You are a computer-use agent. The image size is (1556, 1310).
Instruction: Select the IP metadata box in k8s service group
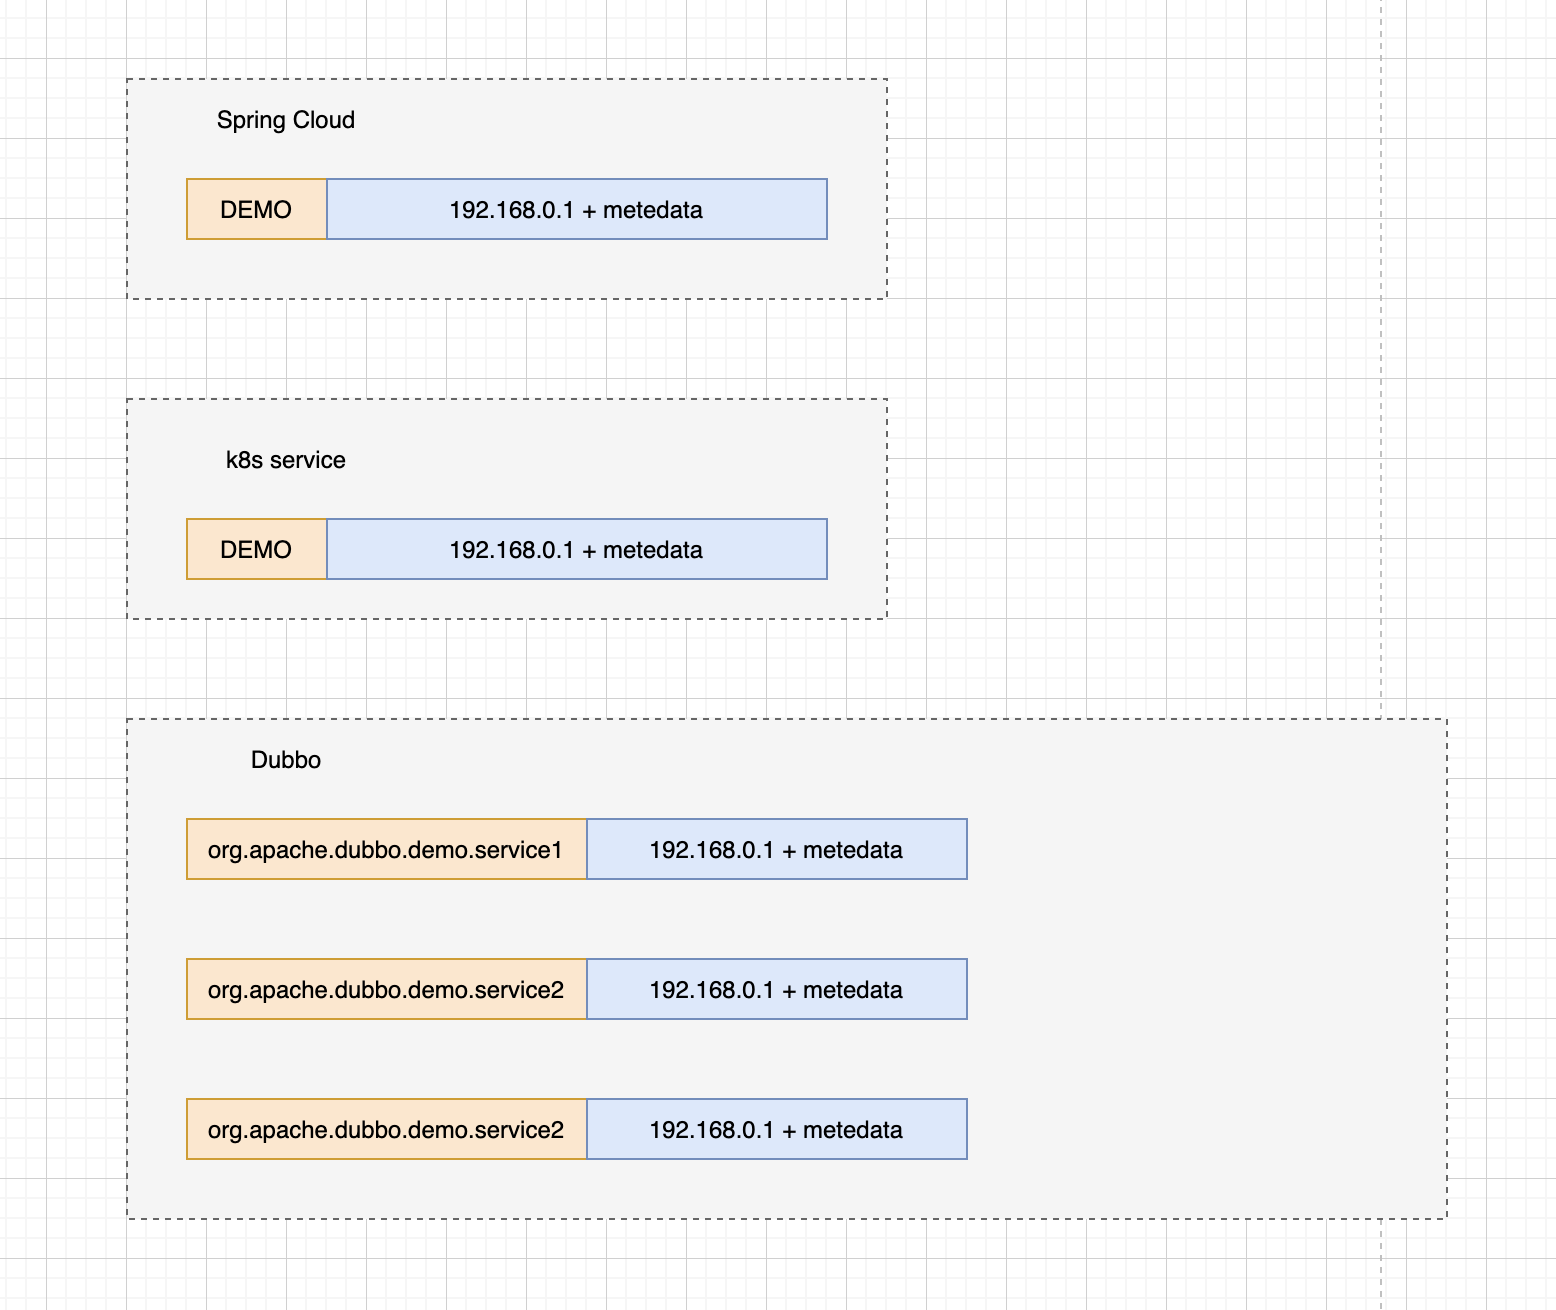[x=576, y=550]
